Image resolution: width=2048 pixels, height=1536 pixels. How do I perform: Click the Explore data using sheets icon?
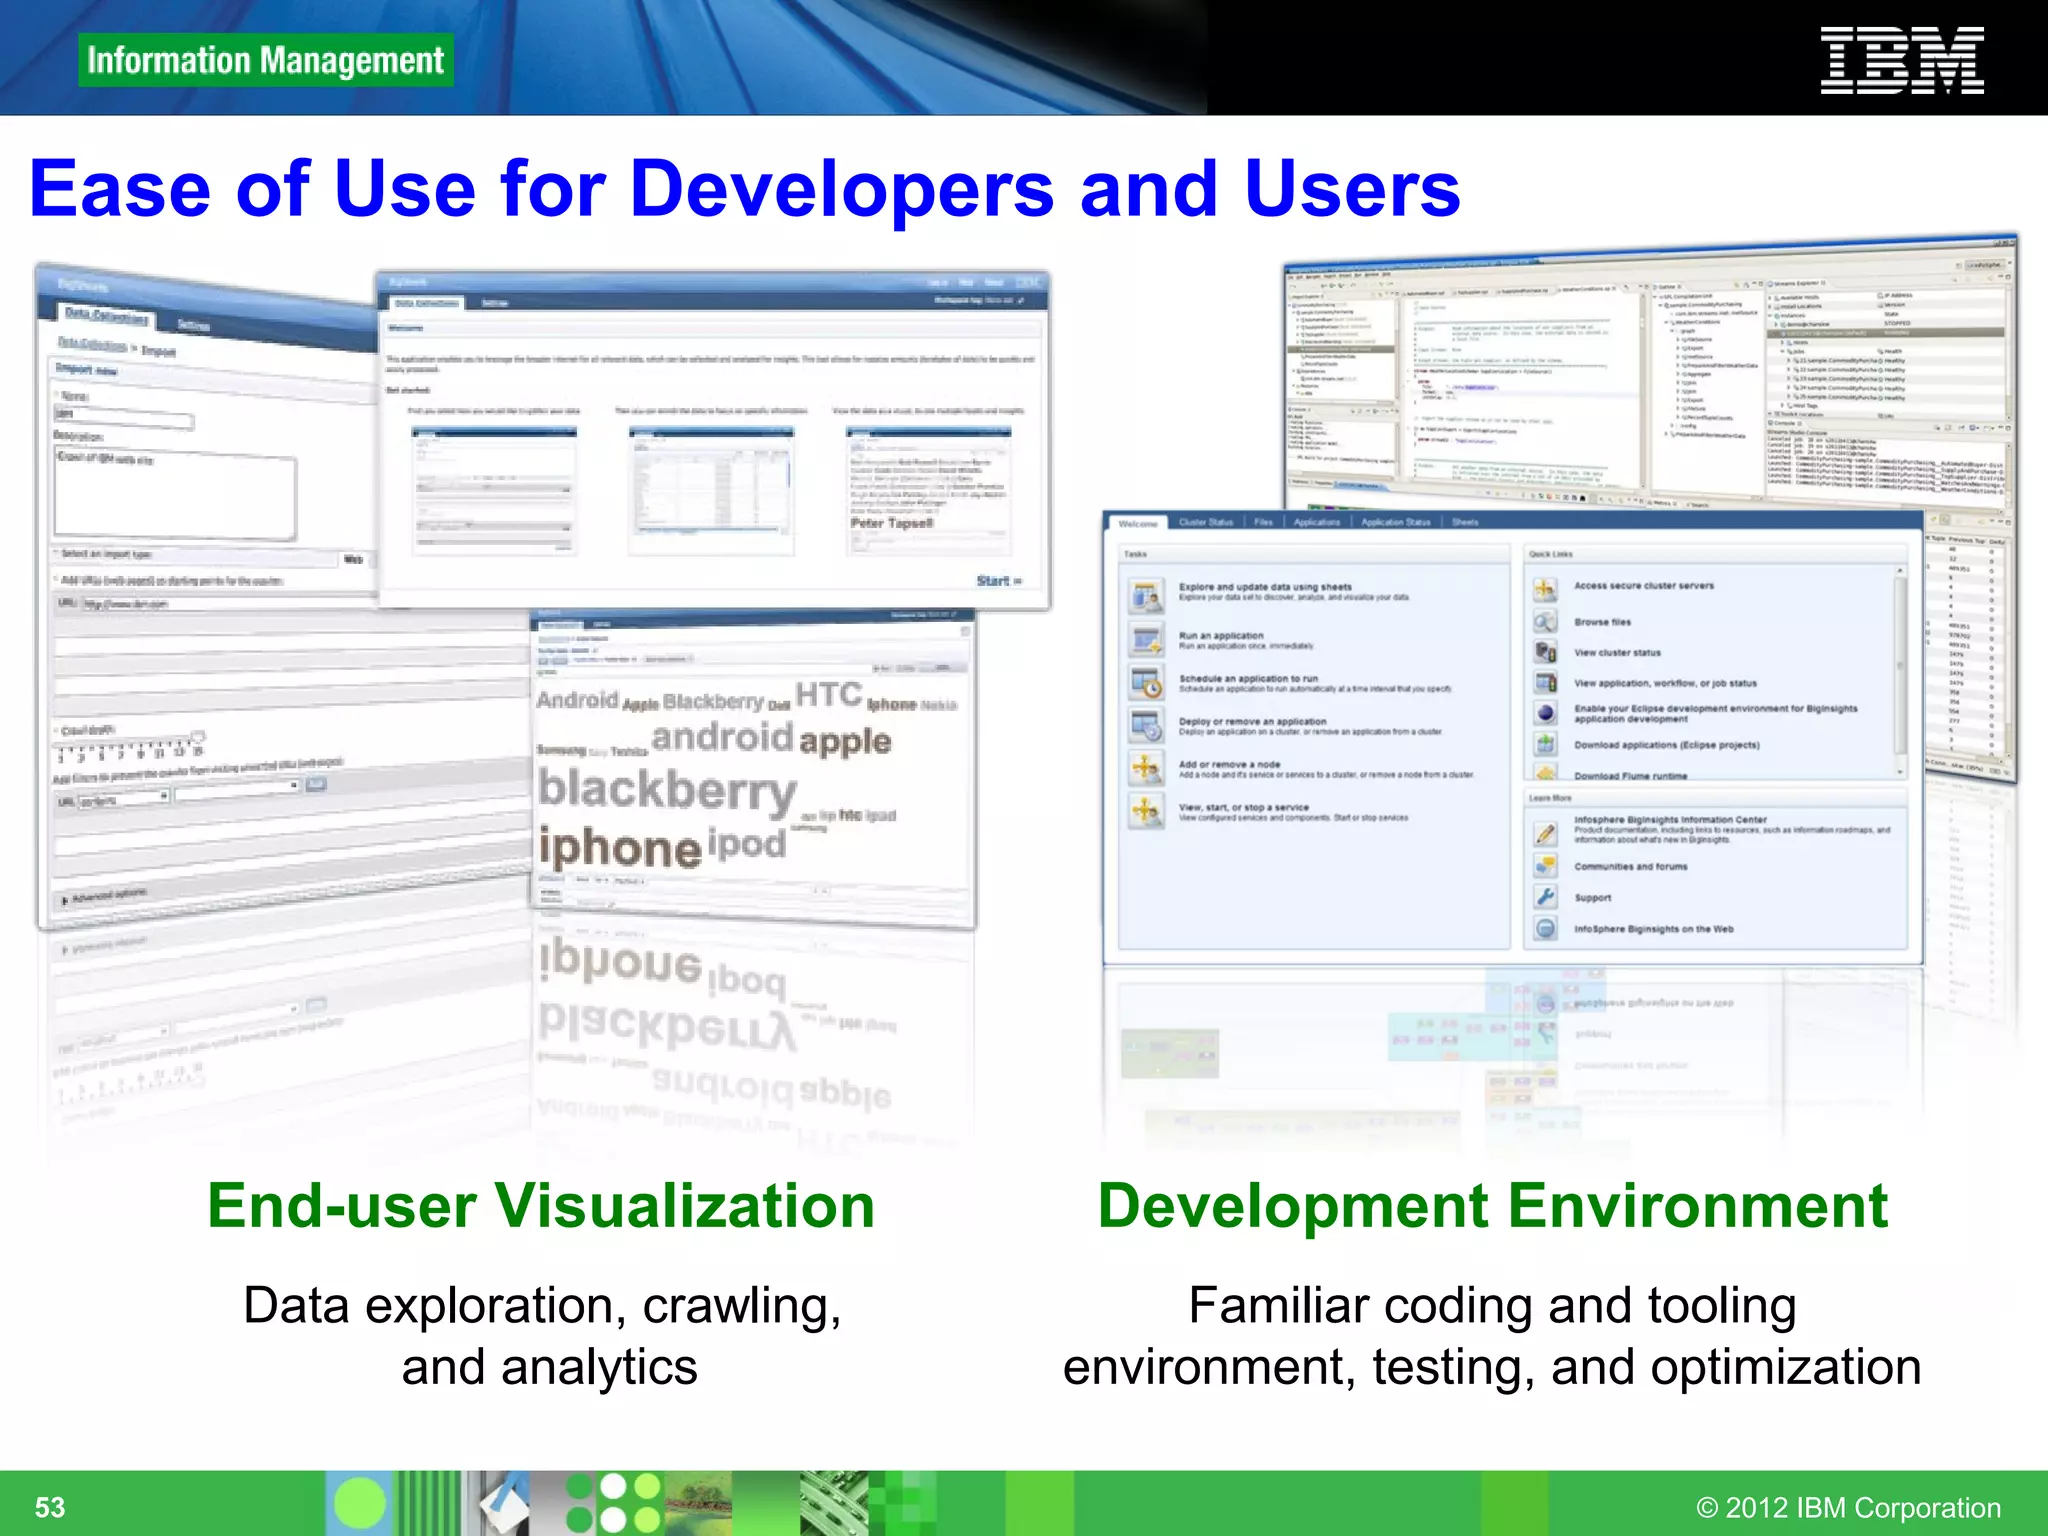[1146, 596]
